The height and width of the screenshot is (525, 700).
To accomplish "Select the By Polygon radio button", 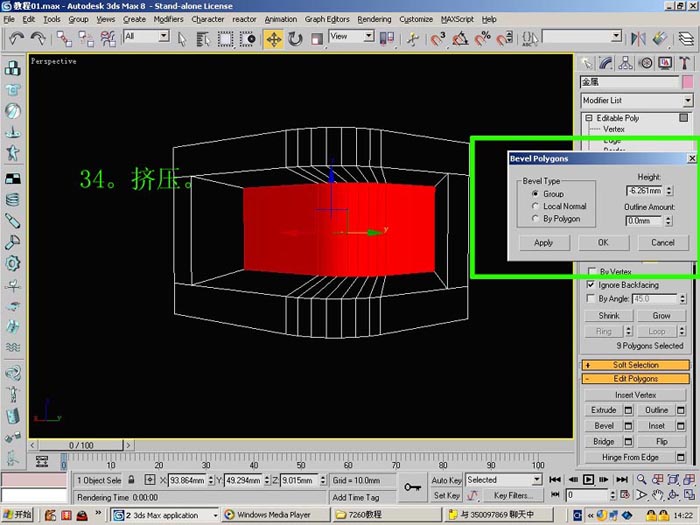I will click(x=535, y=219).
